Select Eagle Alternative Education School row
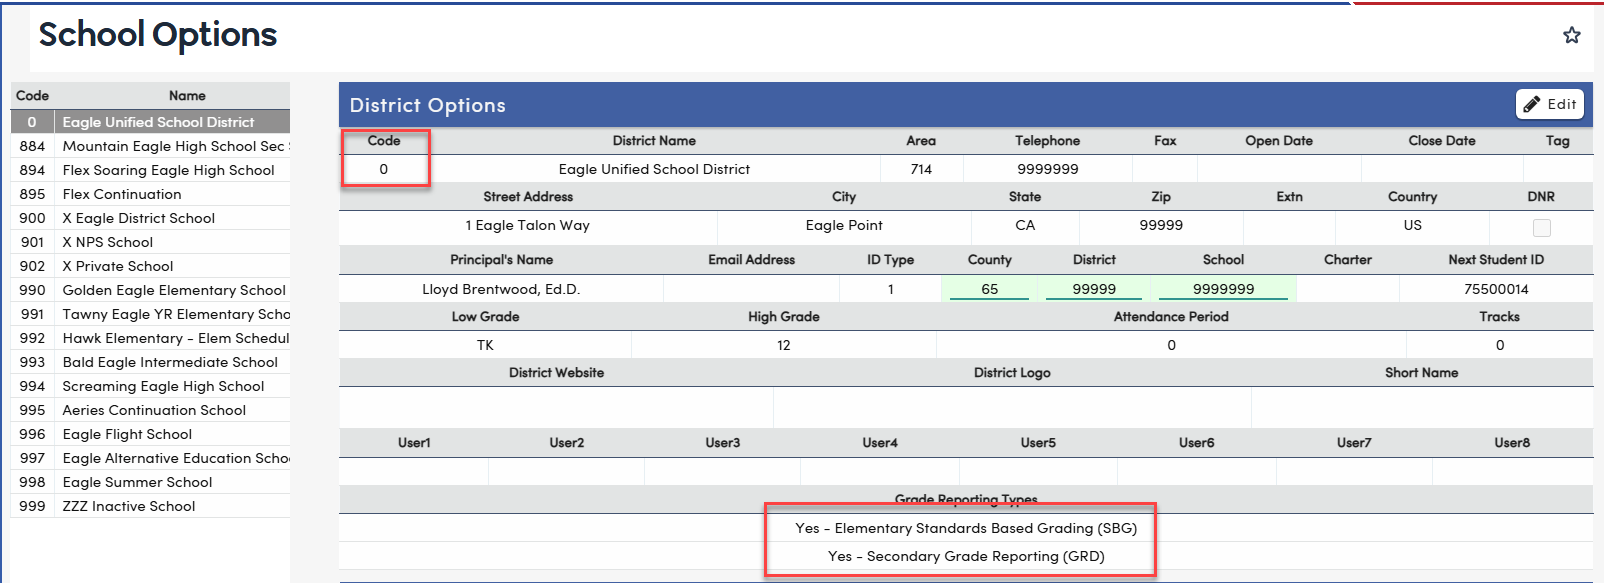 point(150,458)
